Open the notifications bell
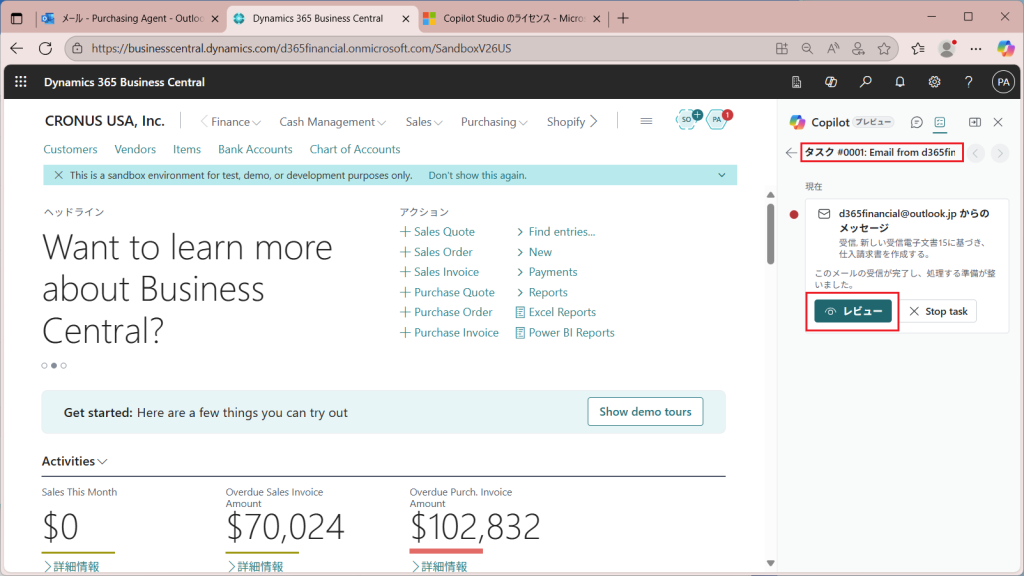The height and width of the screenshot is (576, 1024). pos(900,82)
